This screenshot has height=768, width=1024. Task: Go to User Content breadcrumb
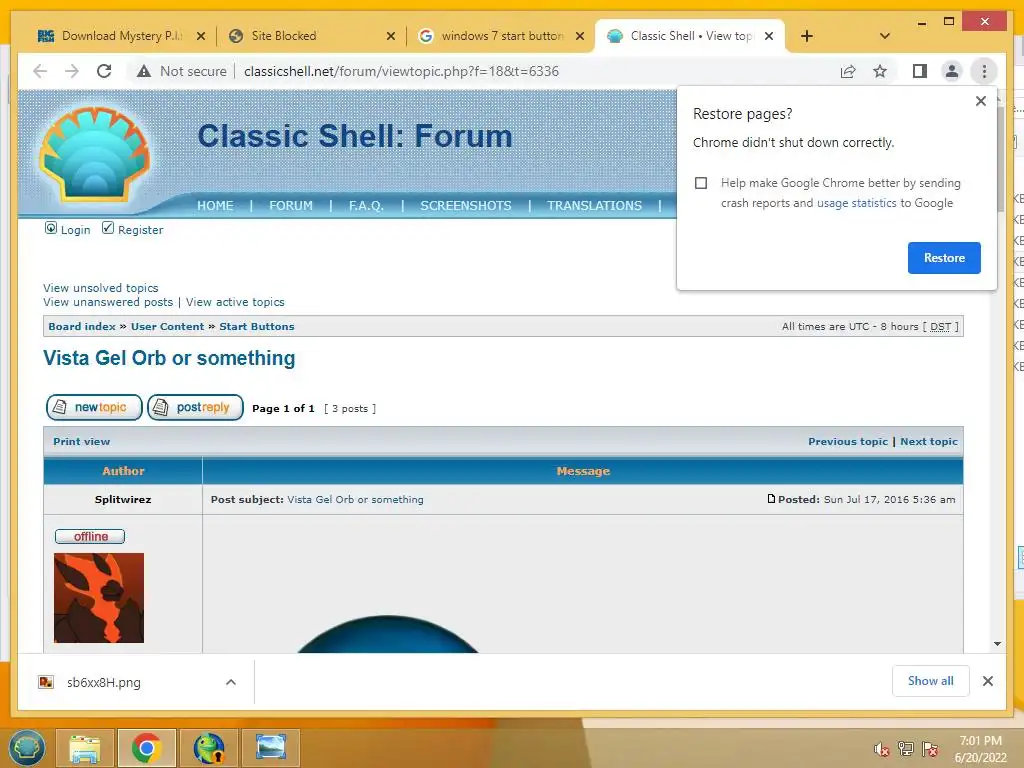pyautogui.click(x=167, y=327)
